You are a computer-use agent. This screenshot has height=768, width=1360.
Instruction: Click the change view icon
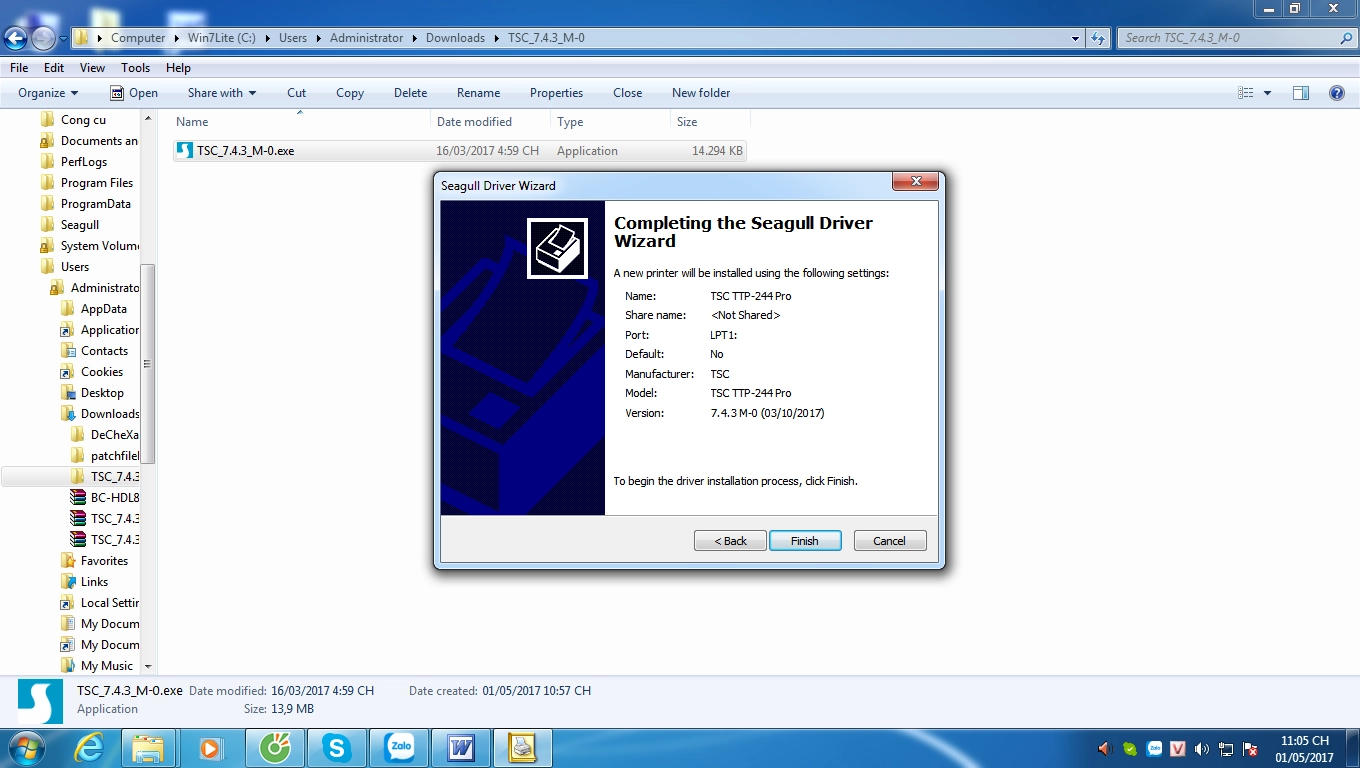(x=1246, y=93)
